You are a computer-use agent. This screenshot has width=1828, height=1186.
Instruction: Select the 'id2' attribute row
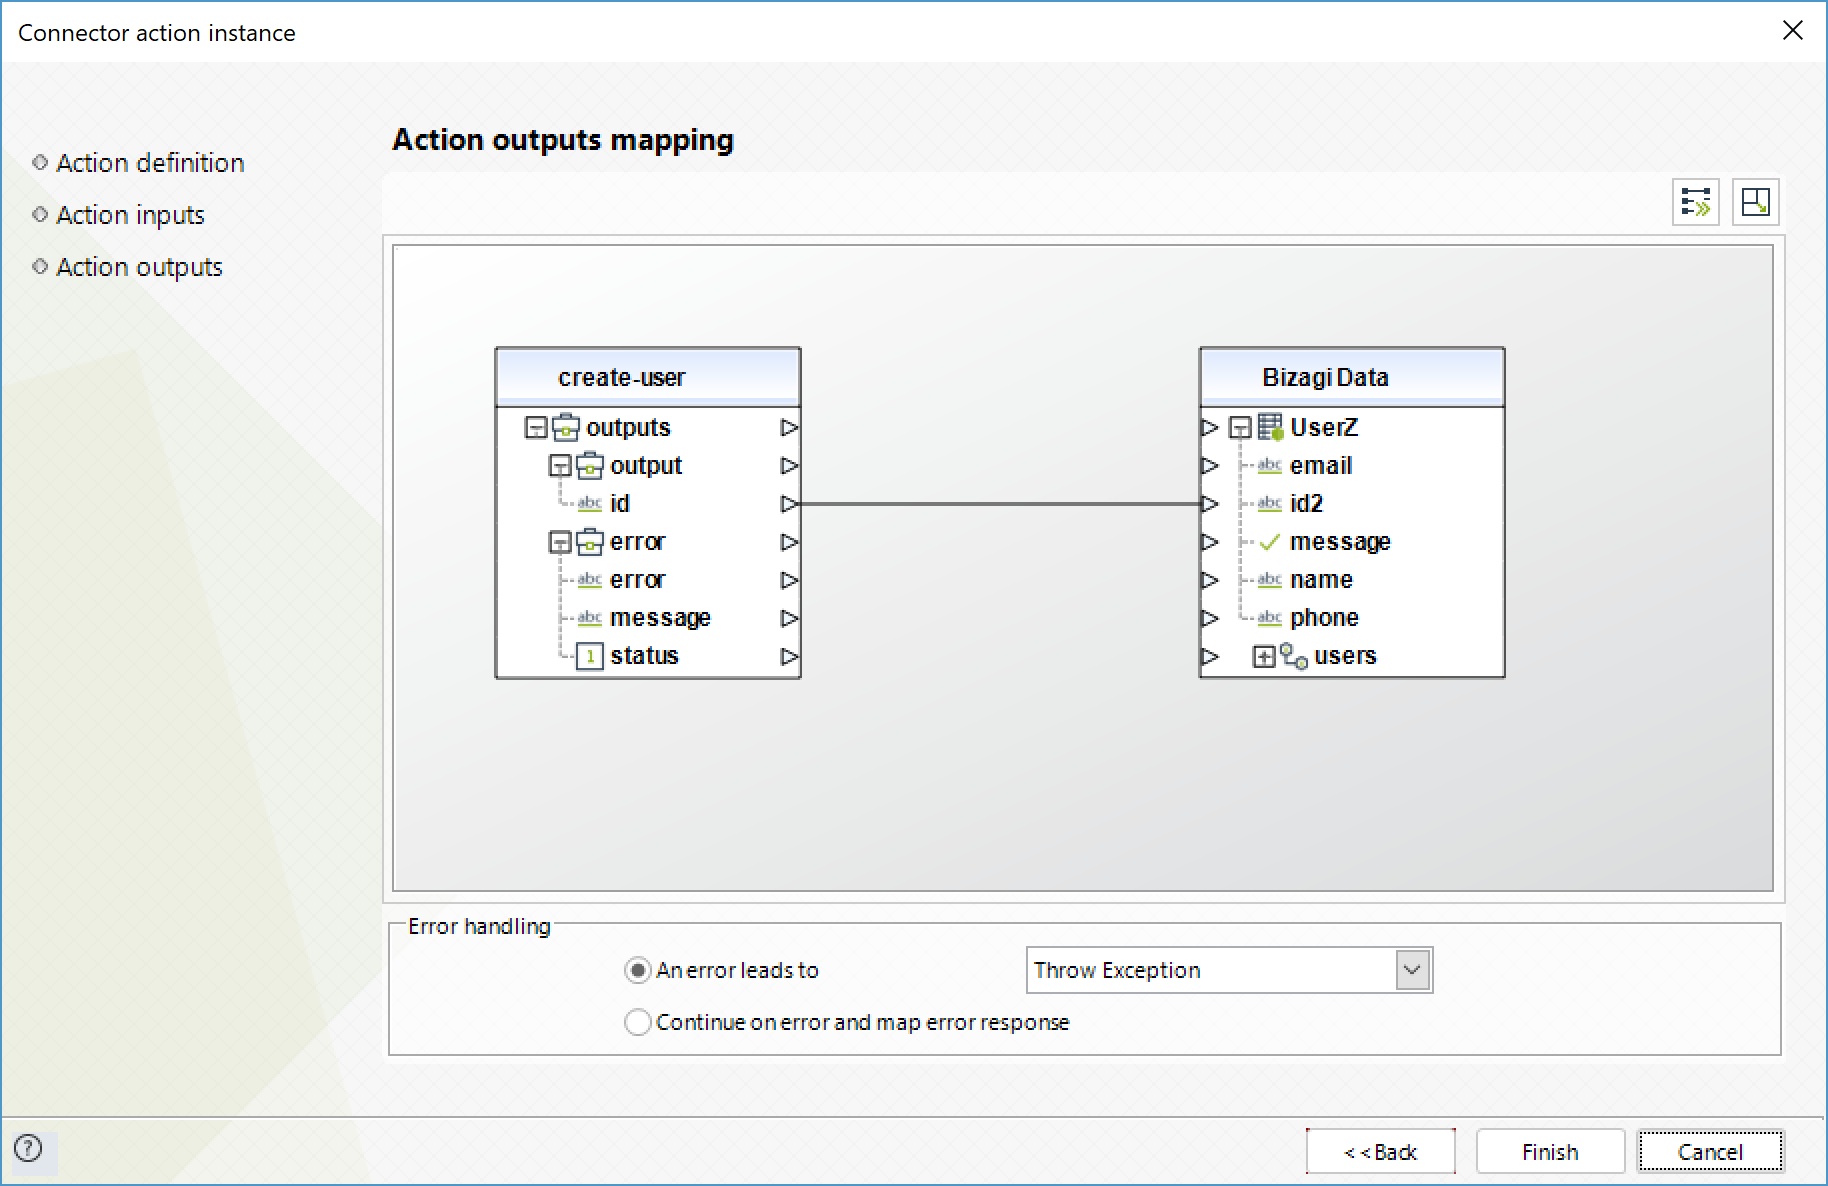pyautogui.click(x=1306, y=503)
